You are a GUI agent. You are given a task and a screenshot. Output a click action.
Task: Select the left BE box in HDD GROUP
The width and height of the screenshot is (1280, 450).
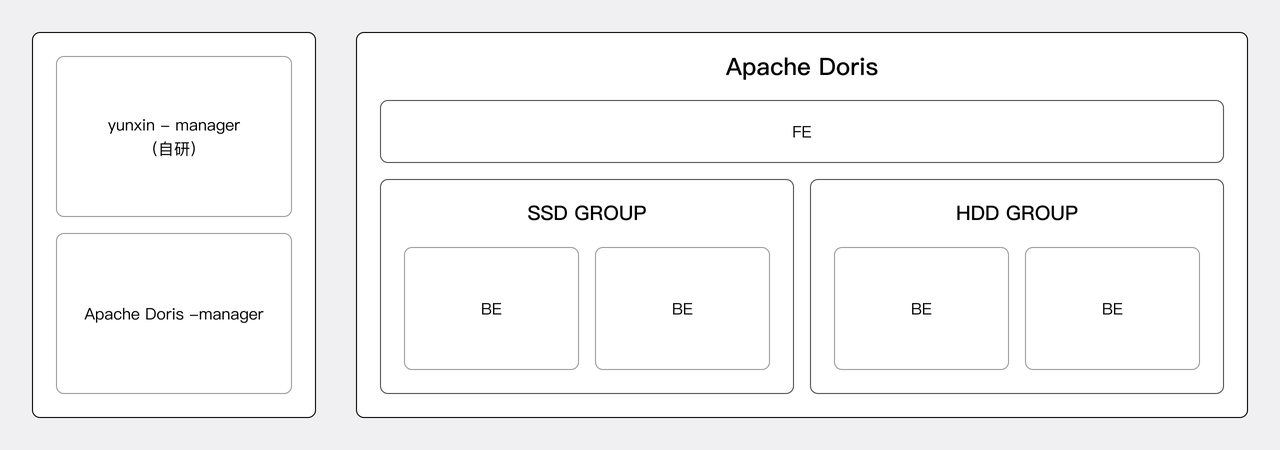click(x=921, y=340)
